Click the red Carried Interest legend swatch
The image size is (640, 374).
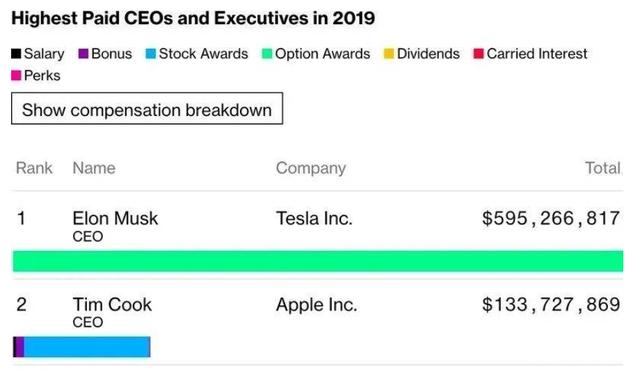pos(478,53)
